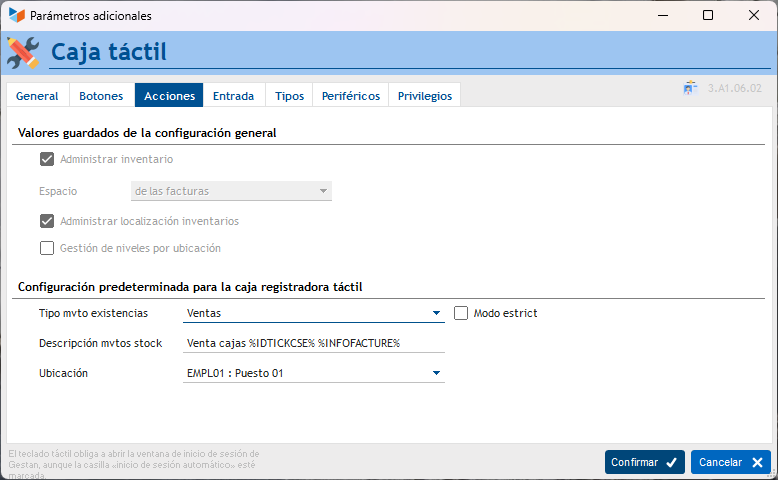Switch to the Privilegios tab

[424, 96]
